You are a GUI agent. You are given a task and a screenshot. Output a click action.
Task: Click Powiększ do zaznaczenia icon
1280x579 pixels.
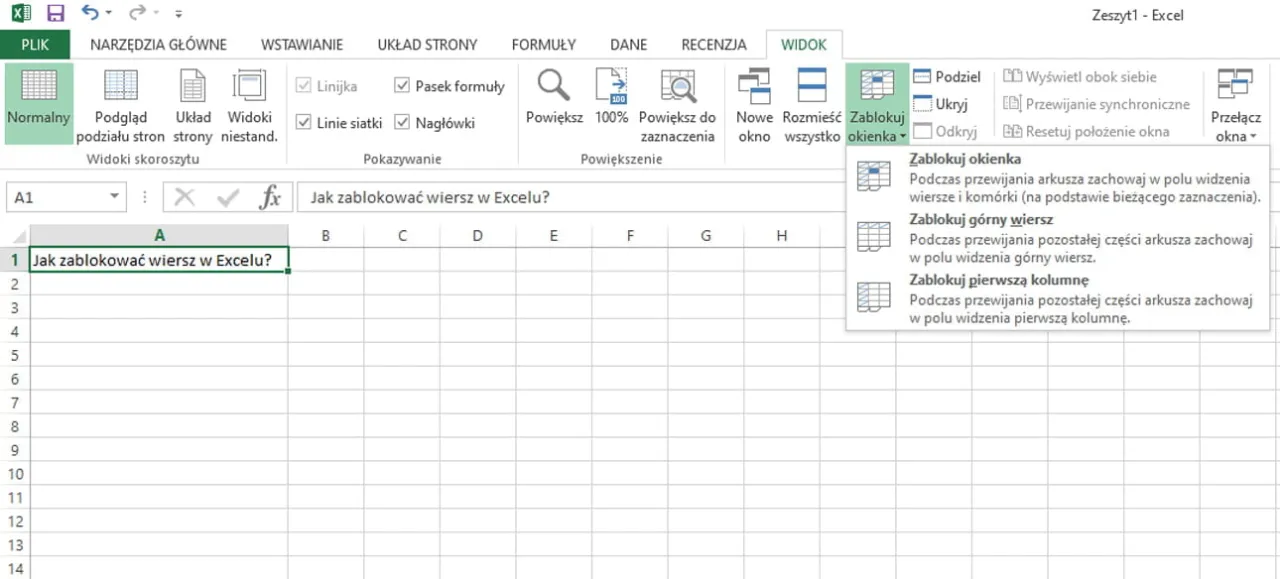coord(677,86)
